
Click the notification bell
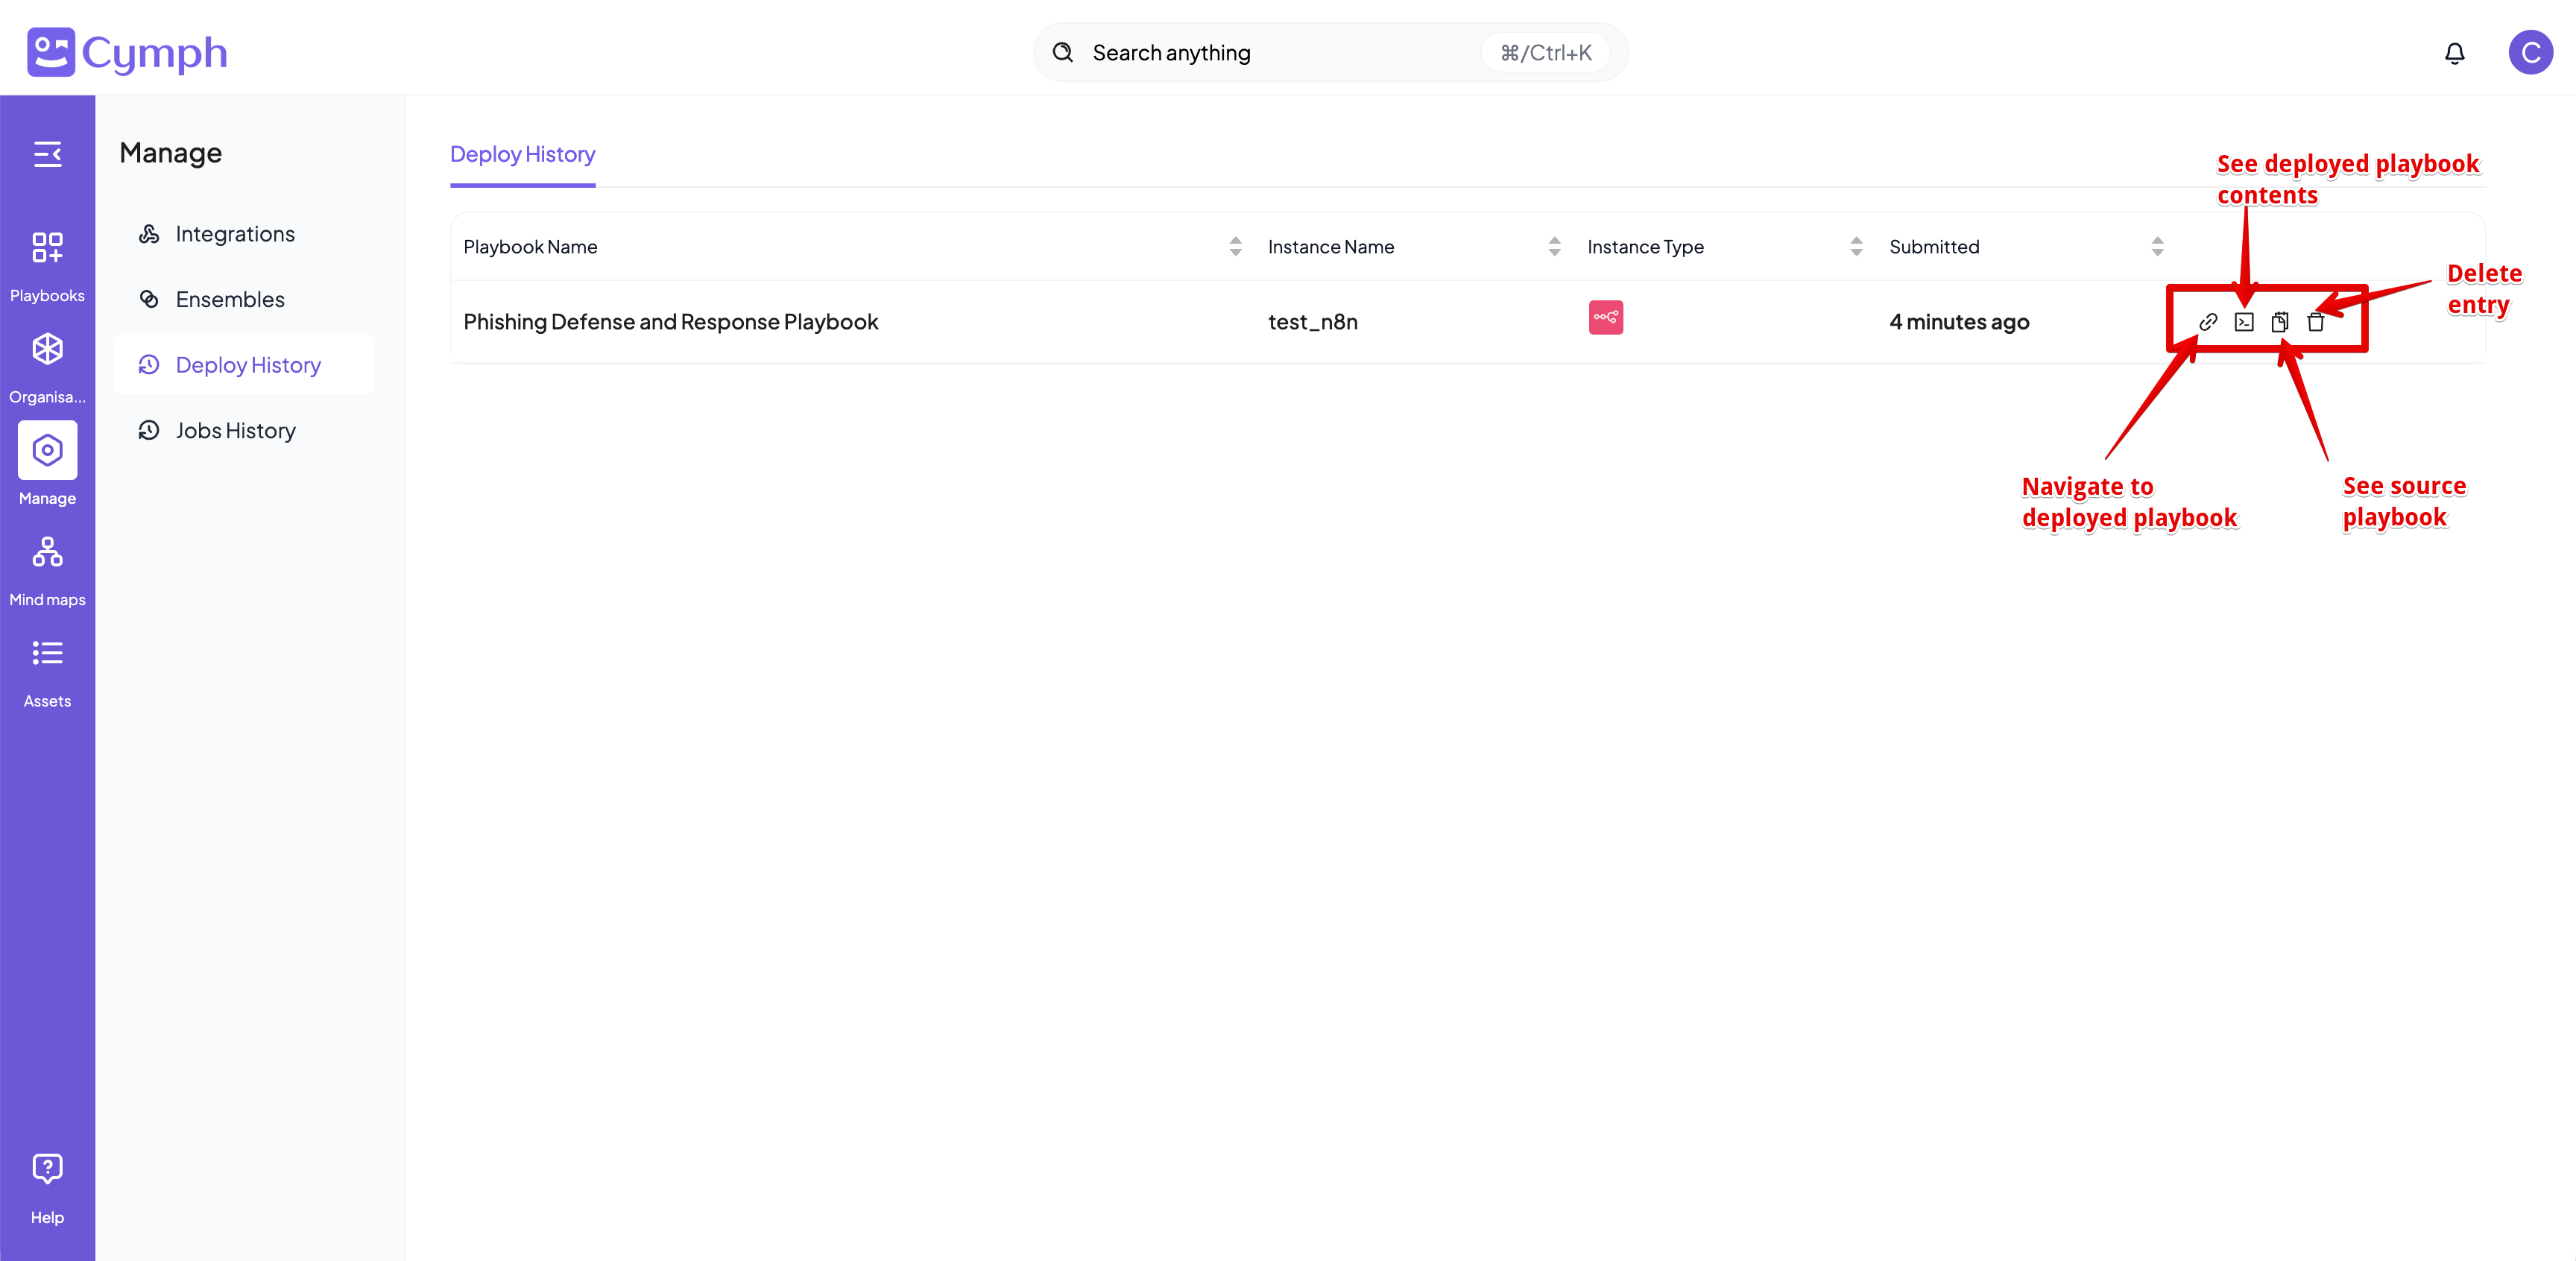[2455, 52]
